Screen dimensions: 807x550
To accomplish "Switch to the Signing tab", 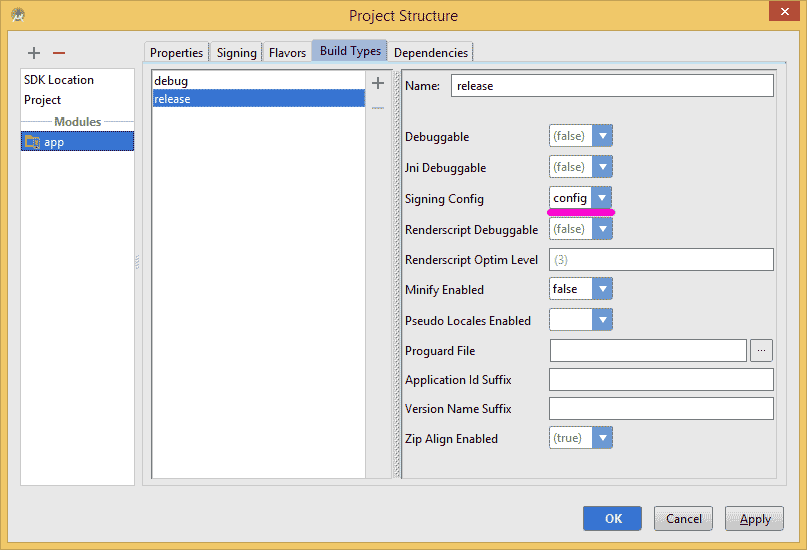I will (x=237, y=53).
